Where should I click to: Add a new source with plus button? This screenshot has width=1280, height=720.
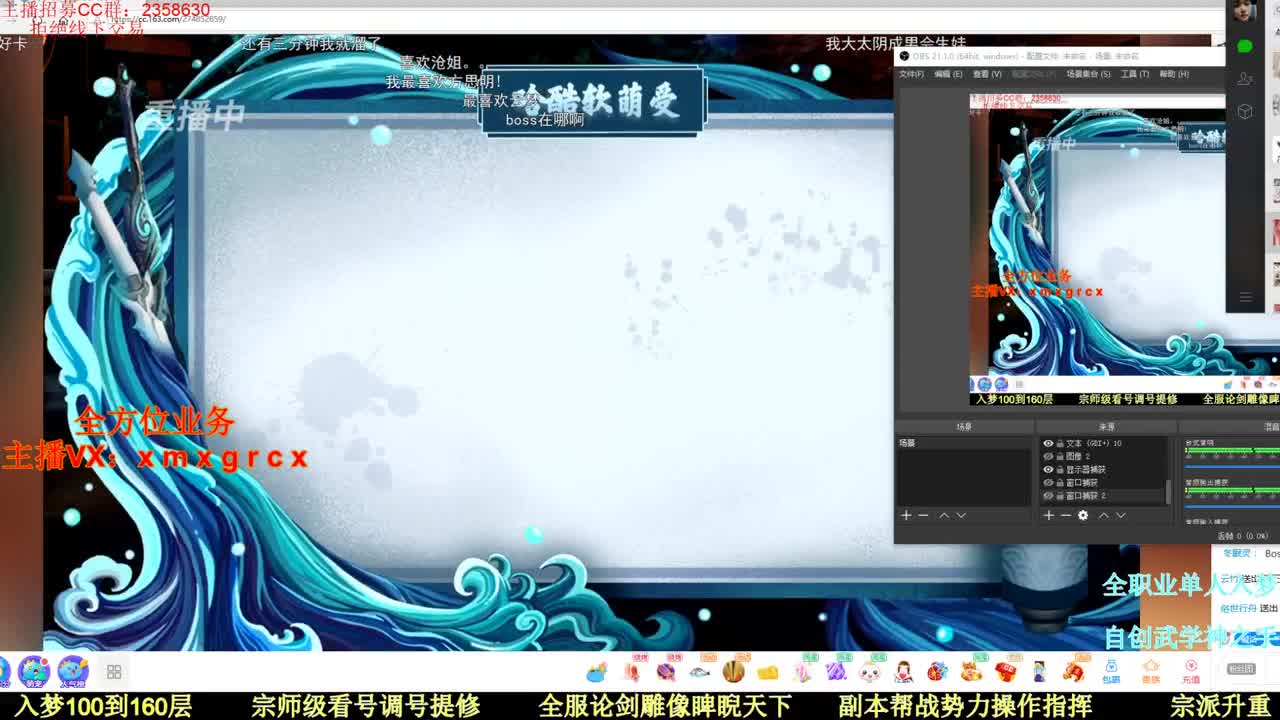click(1048, 515)
